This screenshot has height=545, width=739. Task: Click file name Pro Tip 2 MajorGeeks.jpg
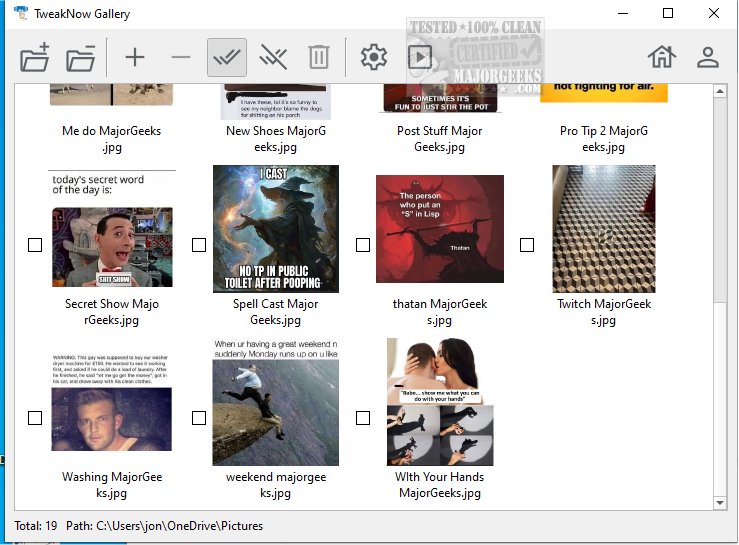604,139
